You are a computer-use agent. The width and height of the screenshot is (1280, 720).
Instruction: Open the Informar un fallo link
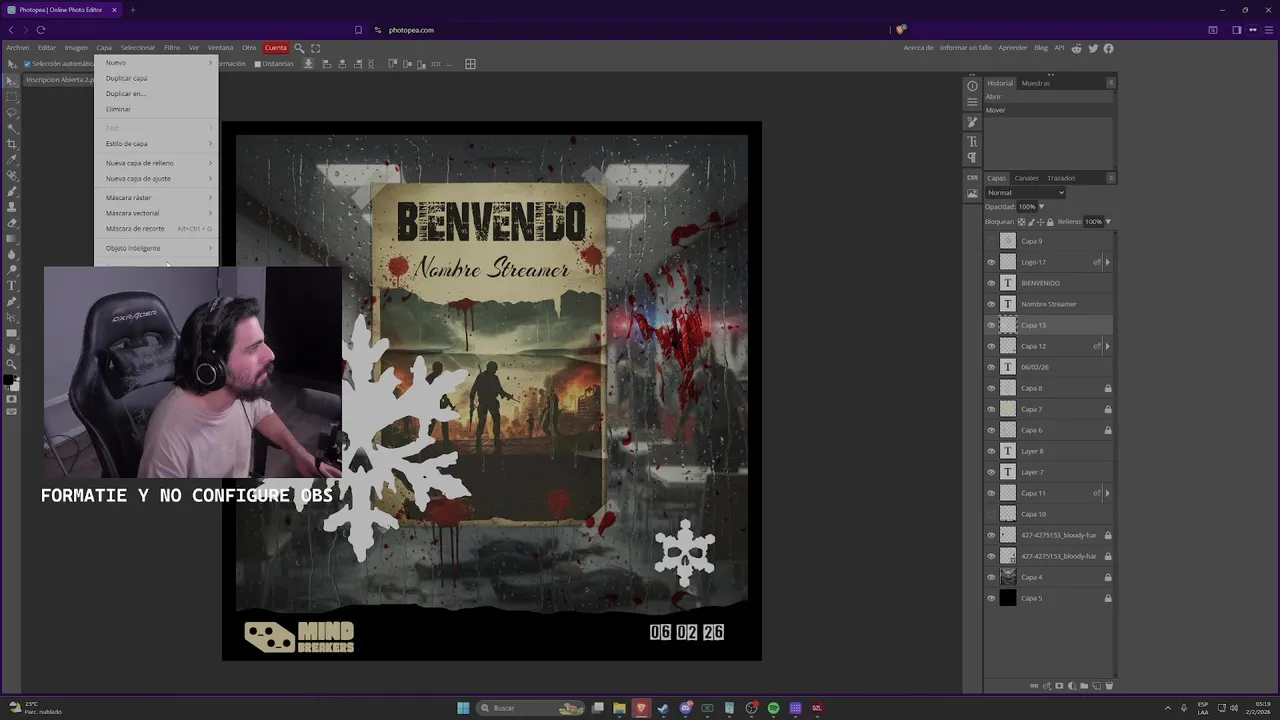tap(966, 48)
